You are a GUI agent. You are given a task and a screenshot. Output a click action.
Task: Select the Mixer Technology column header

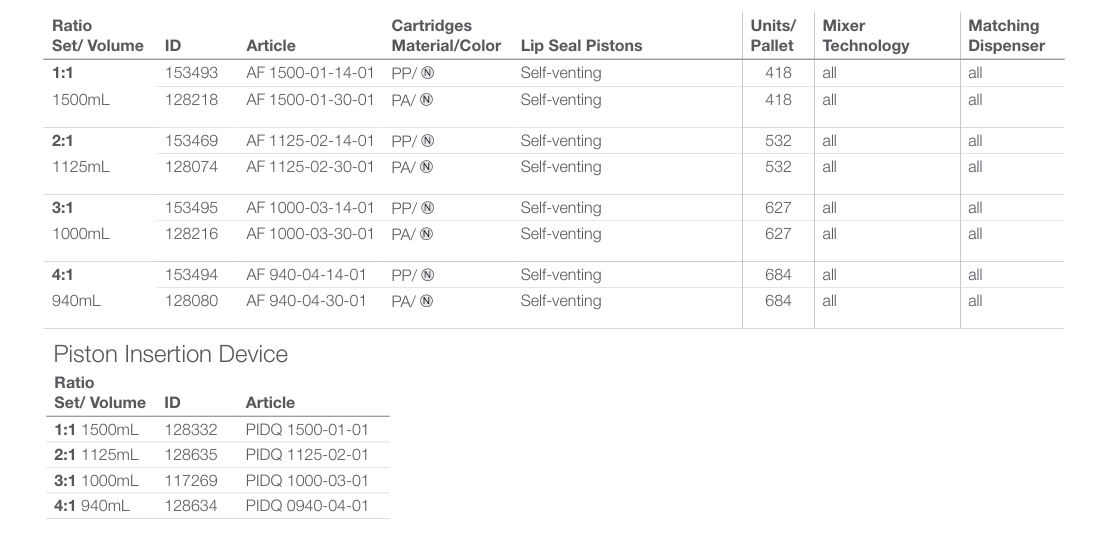(x=865, y=35)
